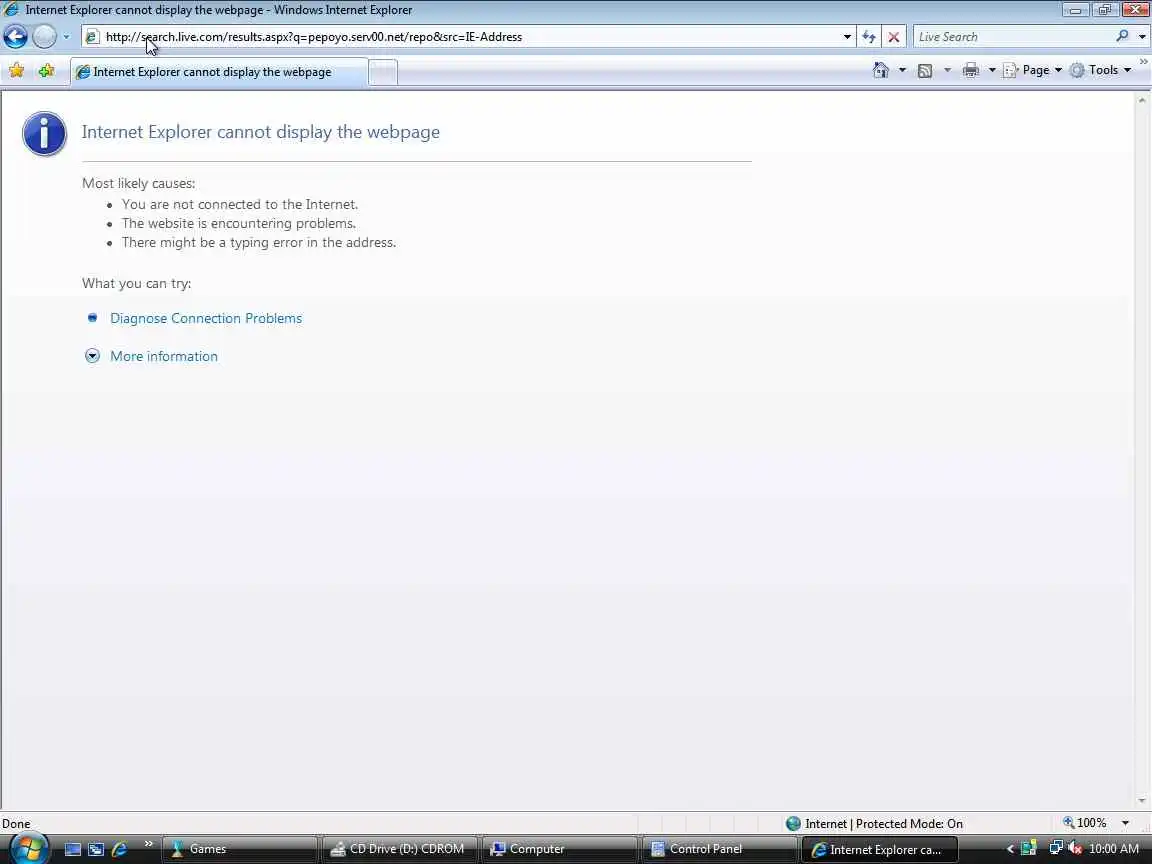Go back with the Back arrow button

pos(15,36)
